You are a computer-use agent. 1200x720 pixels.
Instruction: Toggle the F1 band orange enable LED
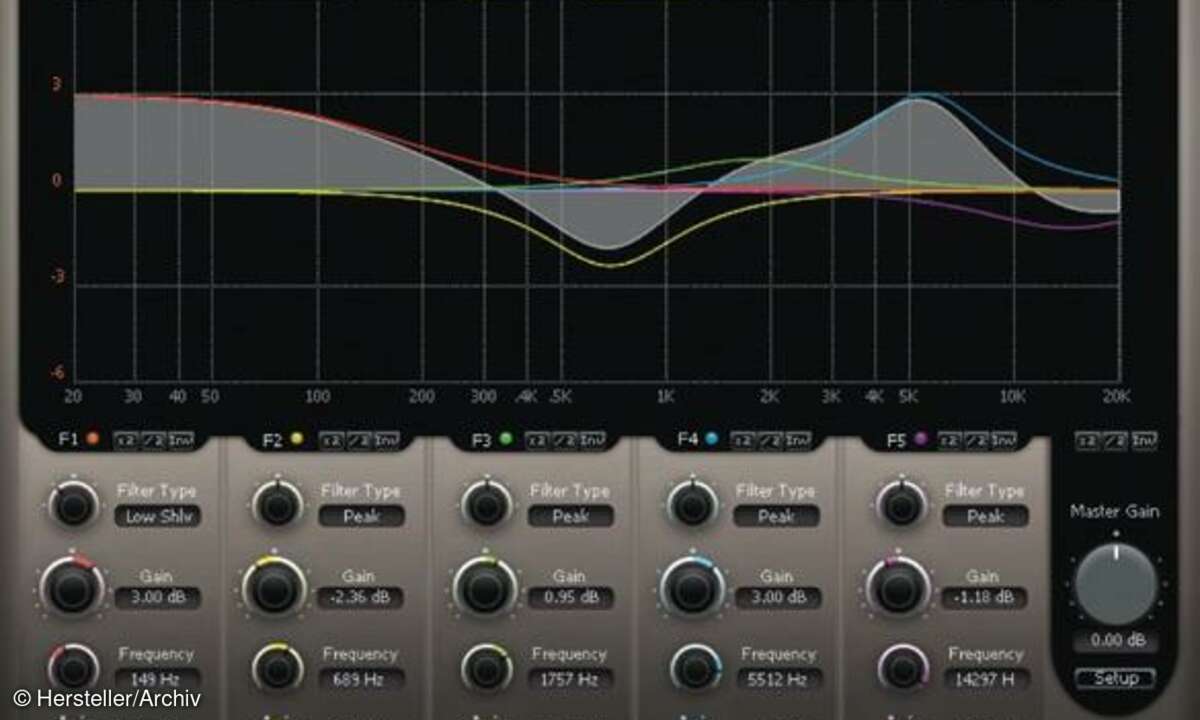tap(93, 438)
